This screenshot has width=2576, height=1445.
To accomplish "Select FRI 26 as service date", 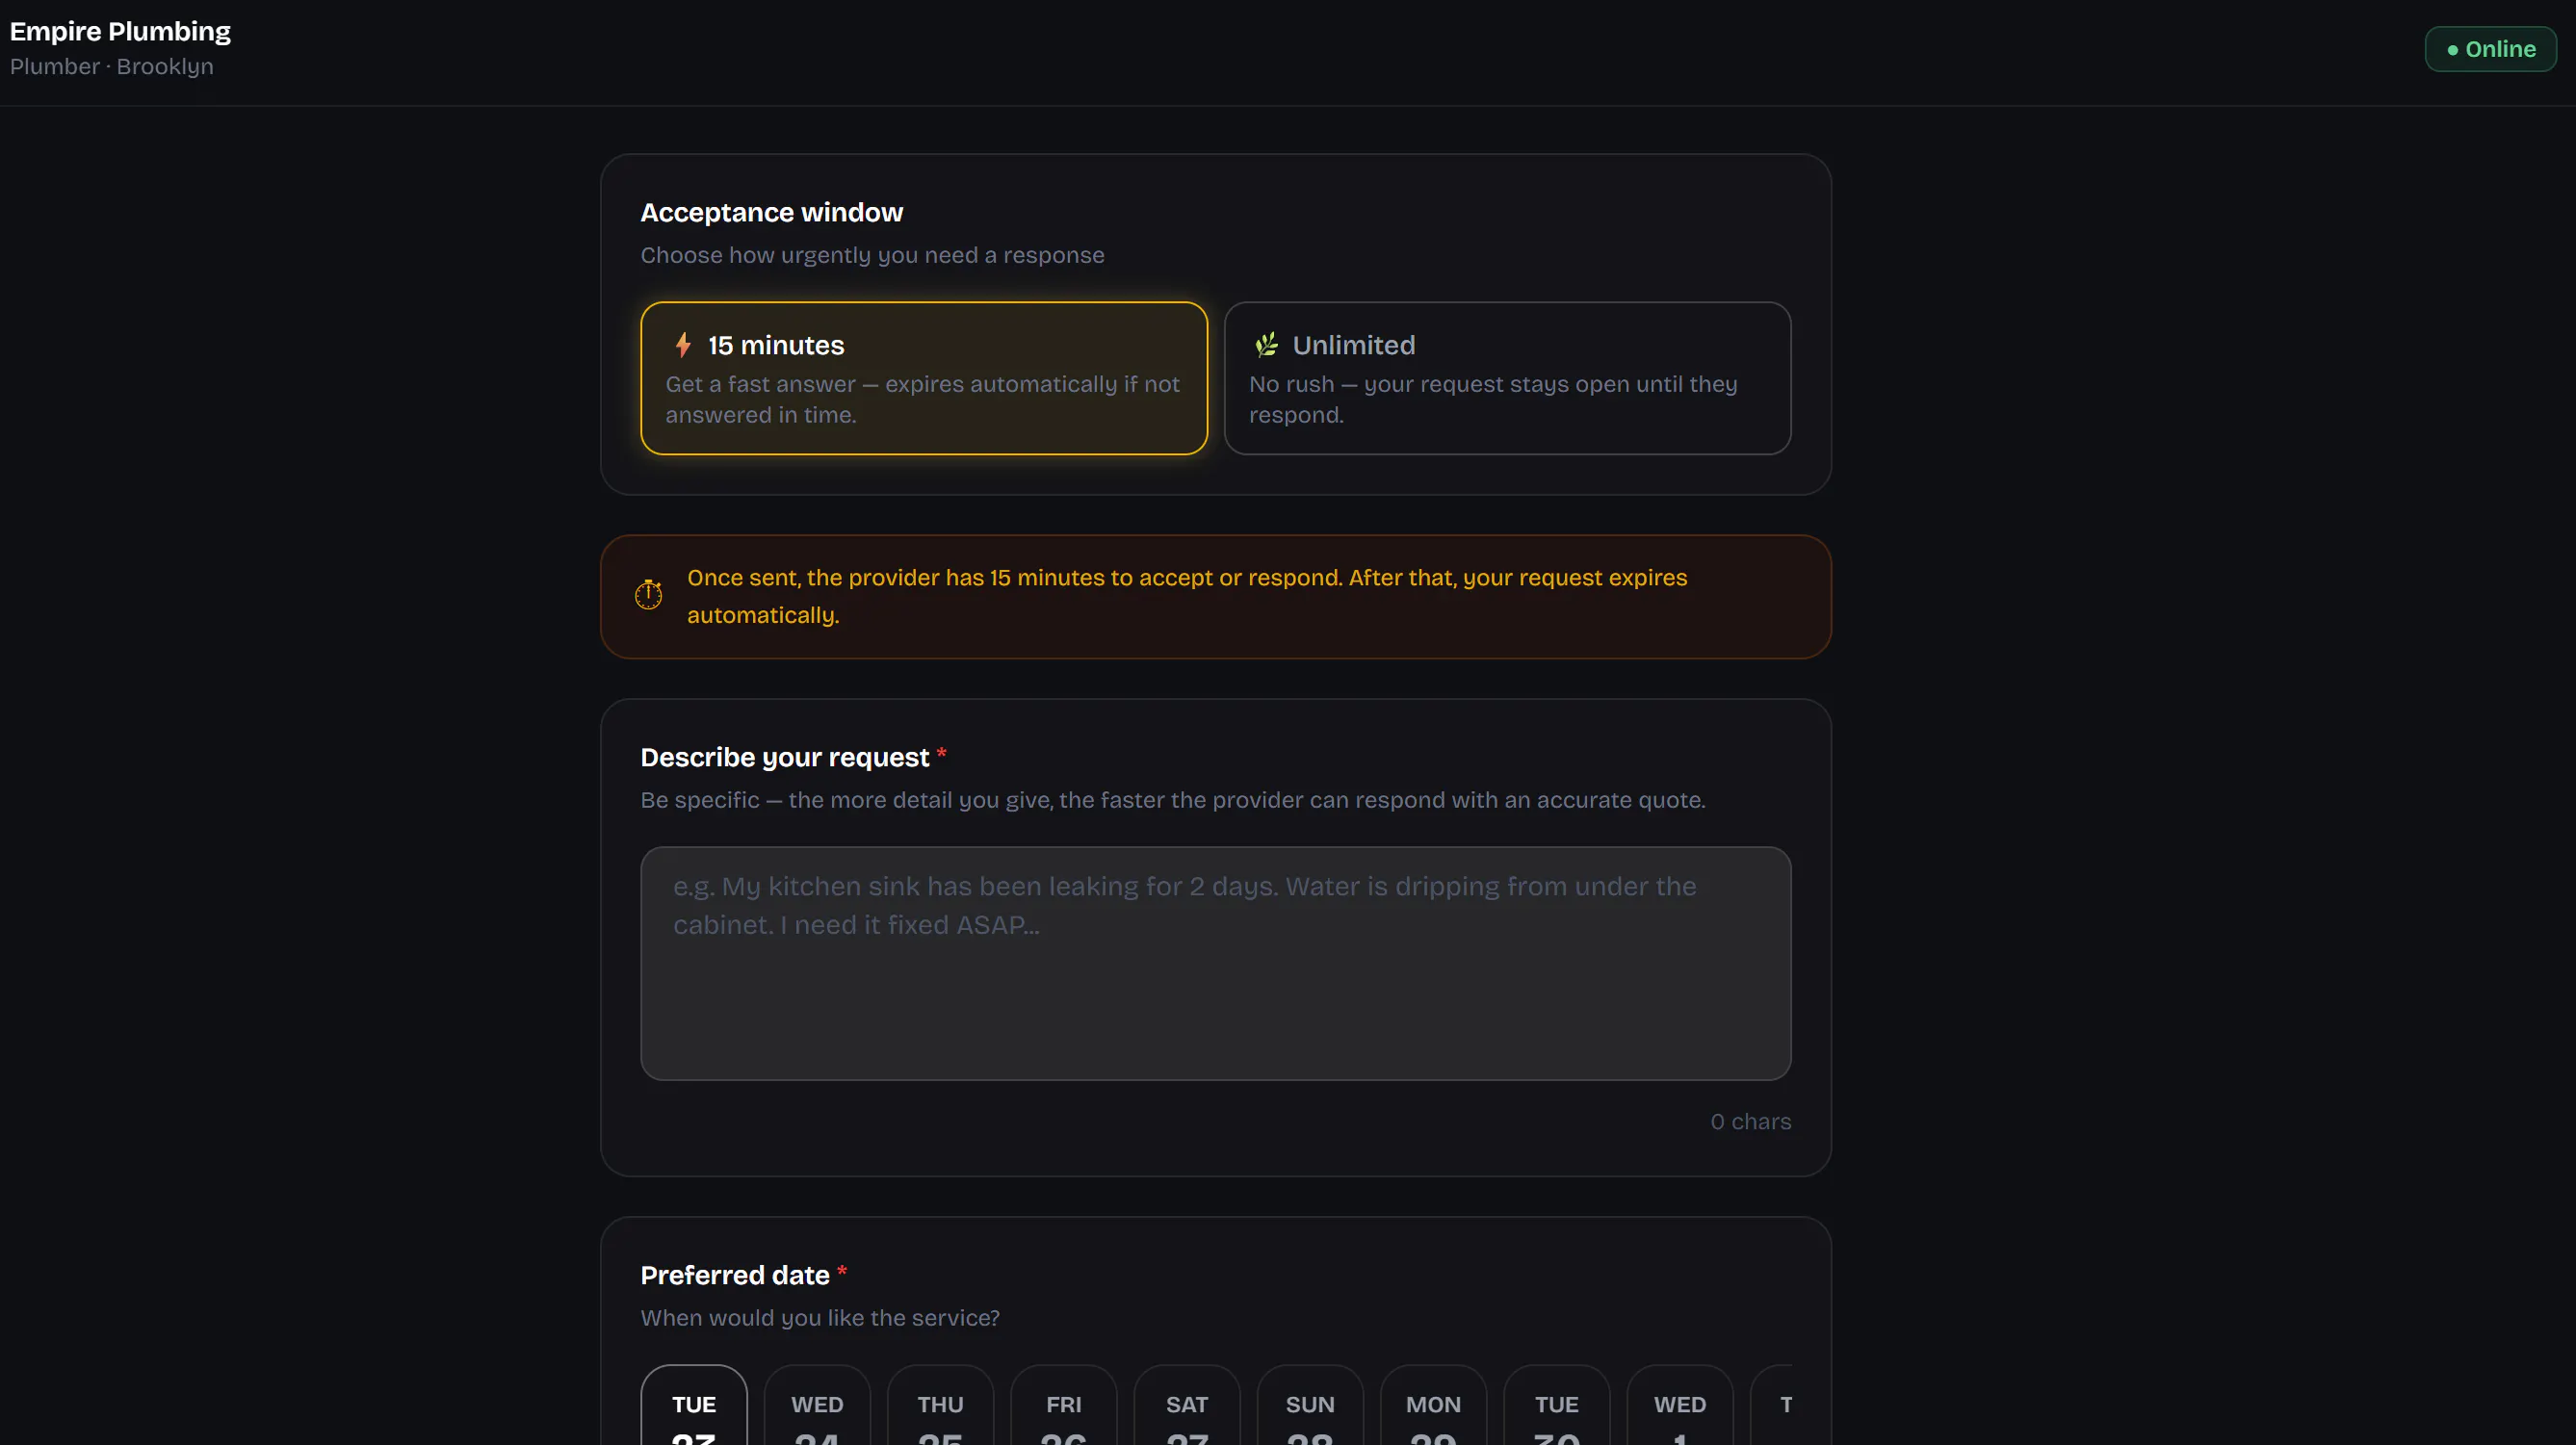I will 1064,1405.
